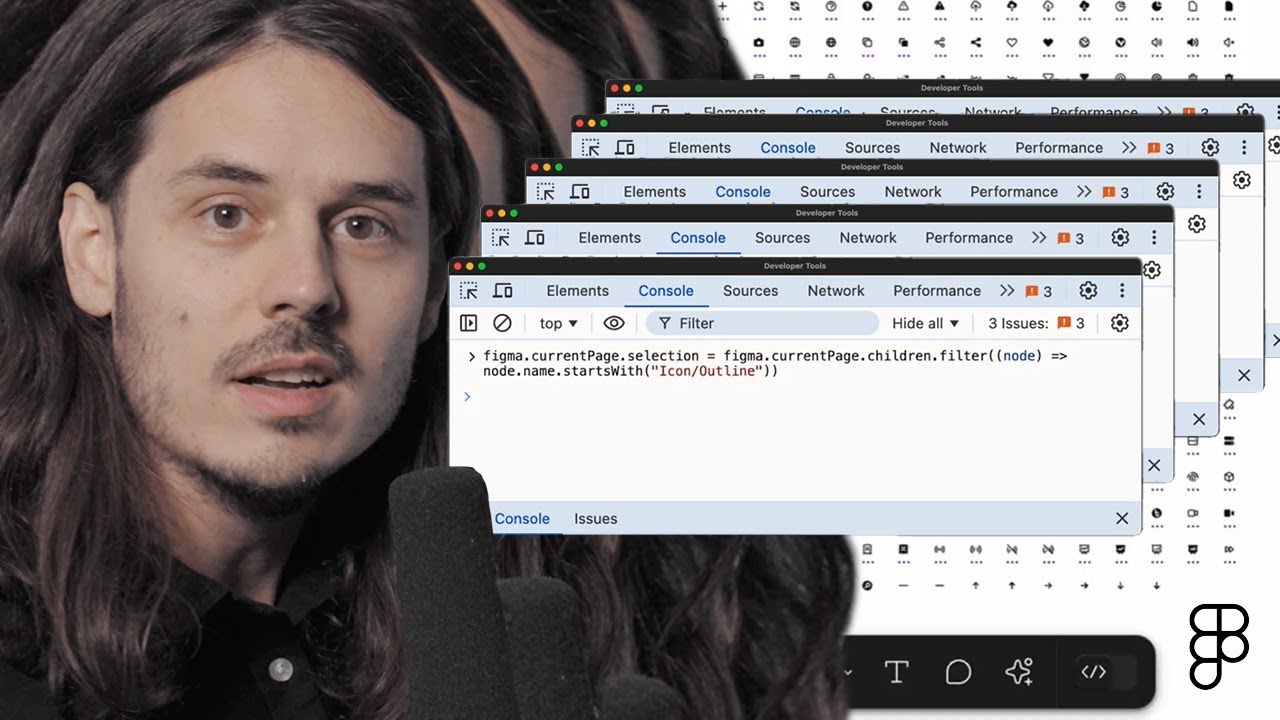Open the Hide all log levels dropdown
This screenshot has height=720, width=1280.
[925, 323]
